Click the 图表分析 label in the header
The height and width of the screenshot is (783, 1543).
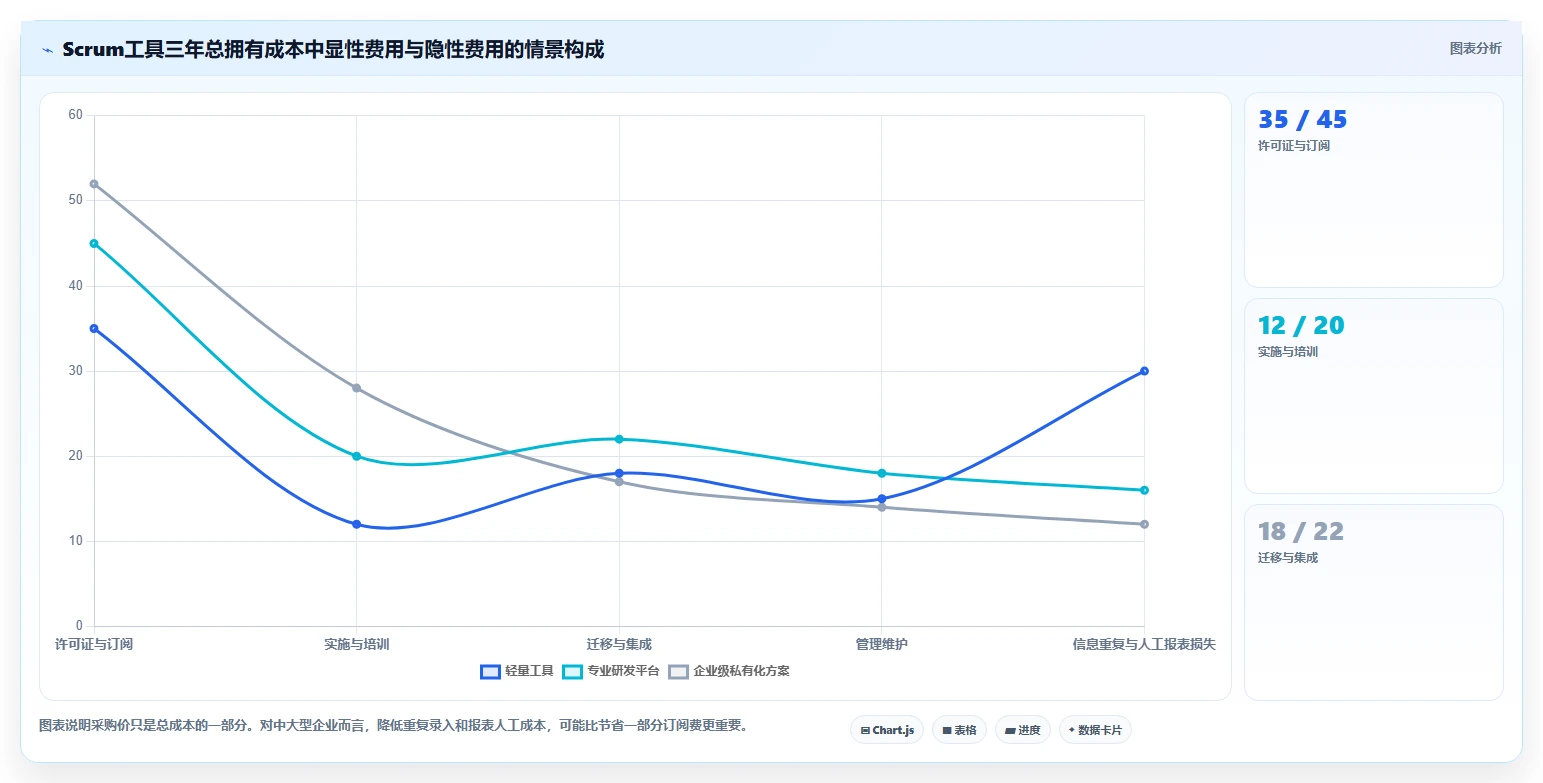click(1476, 48)
